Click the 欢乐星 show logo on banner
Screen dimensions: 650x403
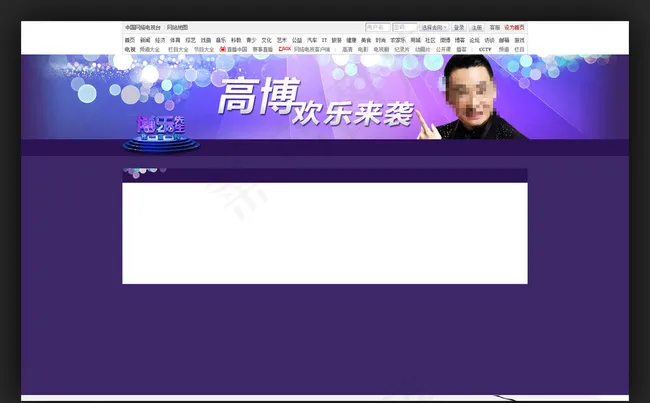160,131
